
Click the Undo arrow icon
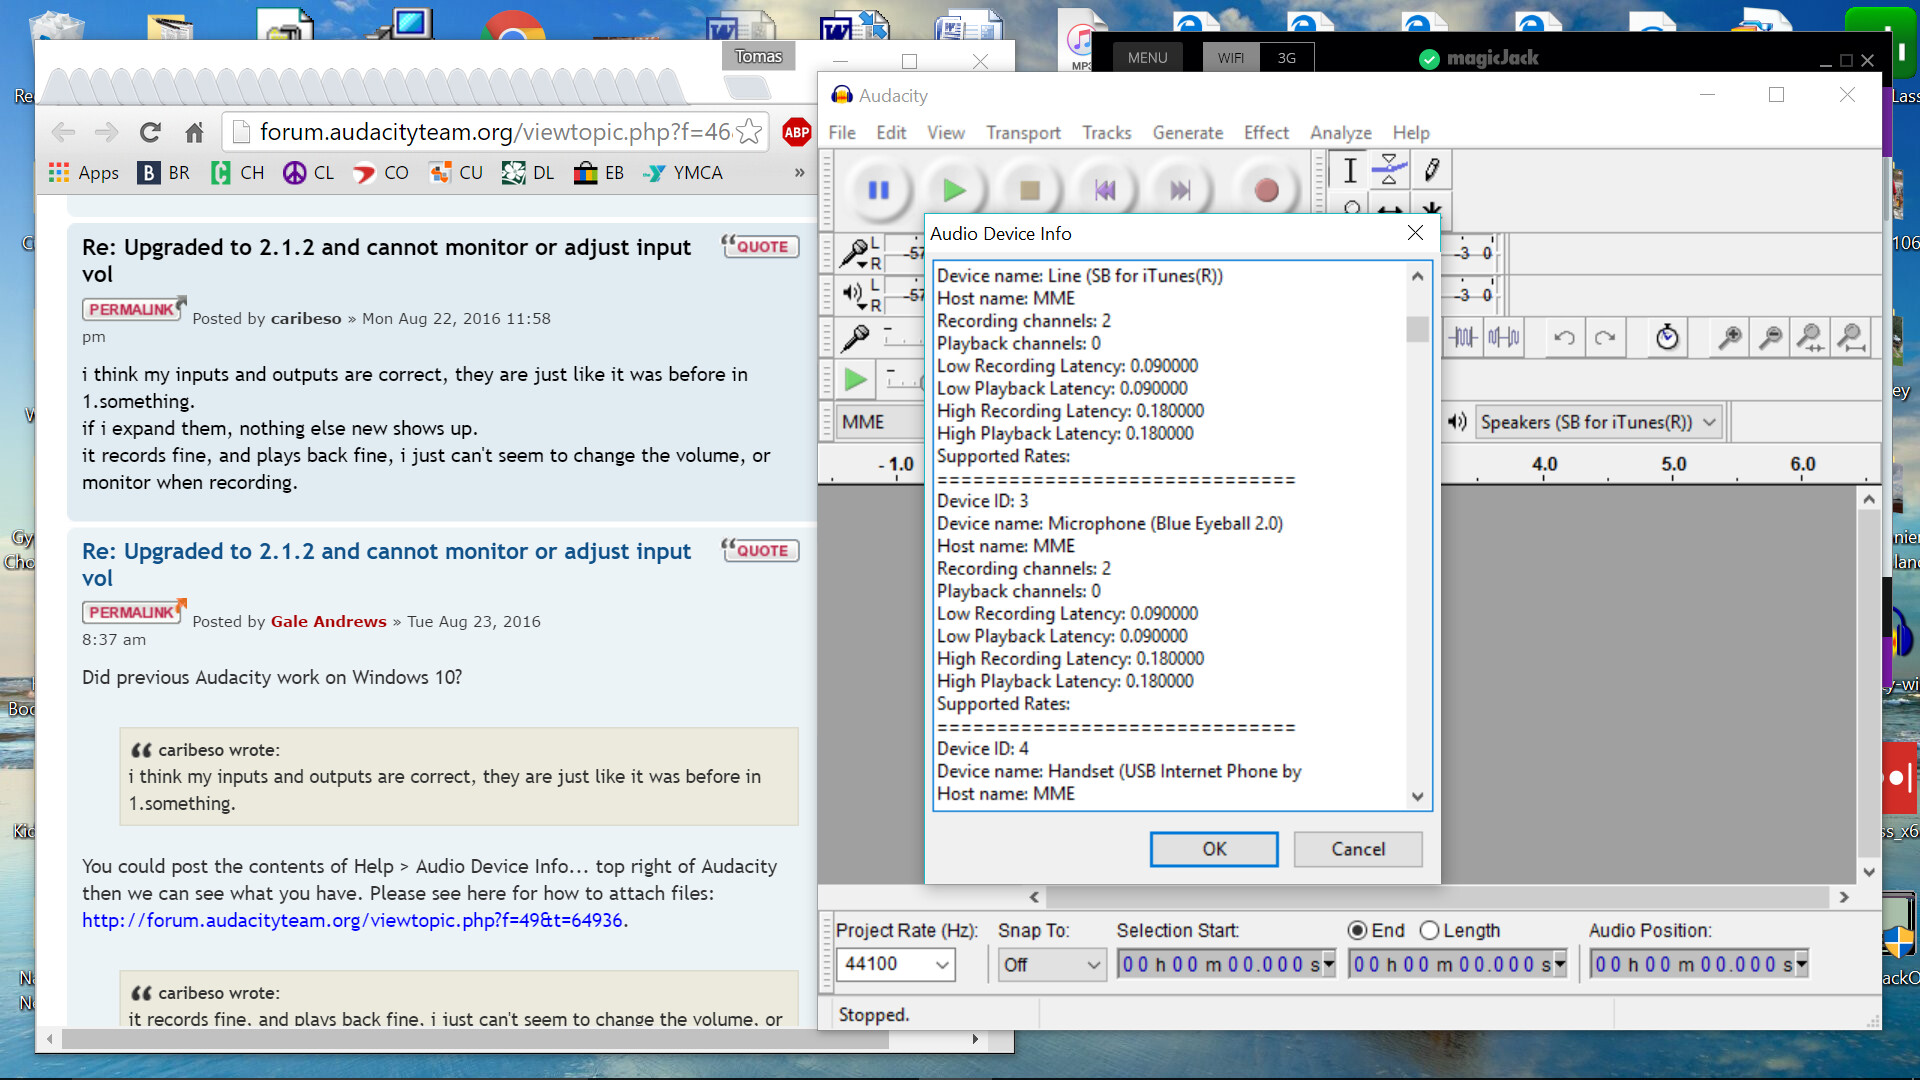pos(1565,338)
